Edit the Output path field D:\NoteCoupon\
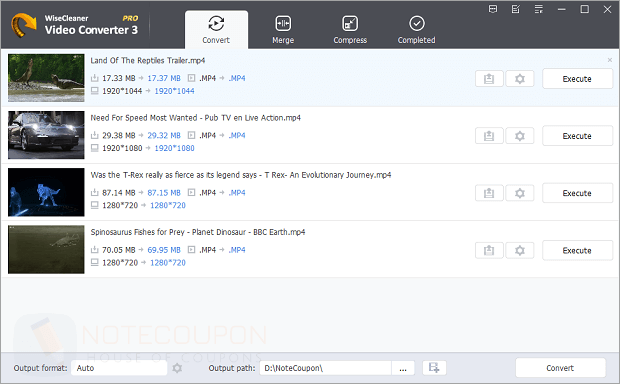 tap(325, 368)
